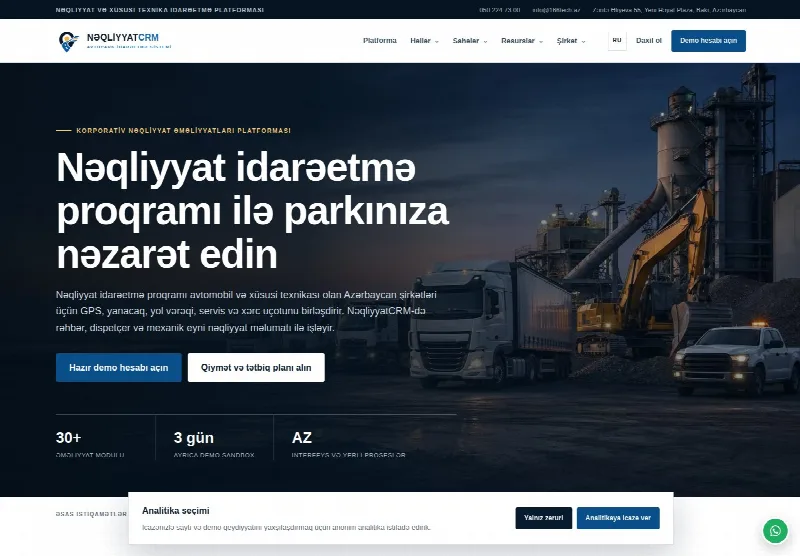This screenshot has height=556, width=800.
Task: Click Qiymət və tətbiq planı alın button
Action: (256, 367)
